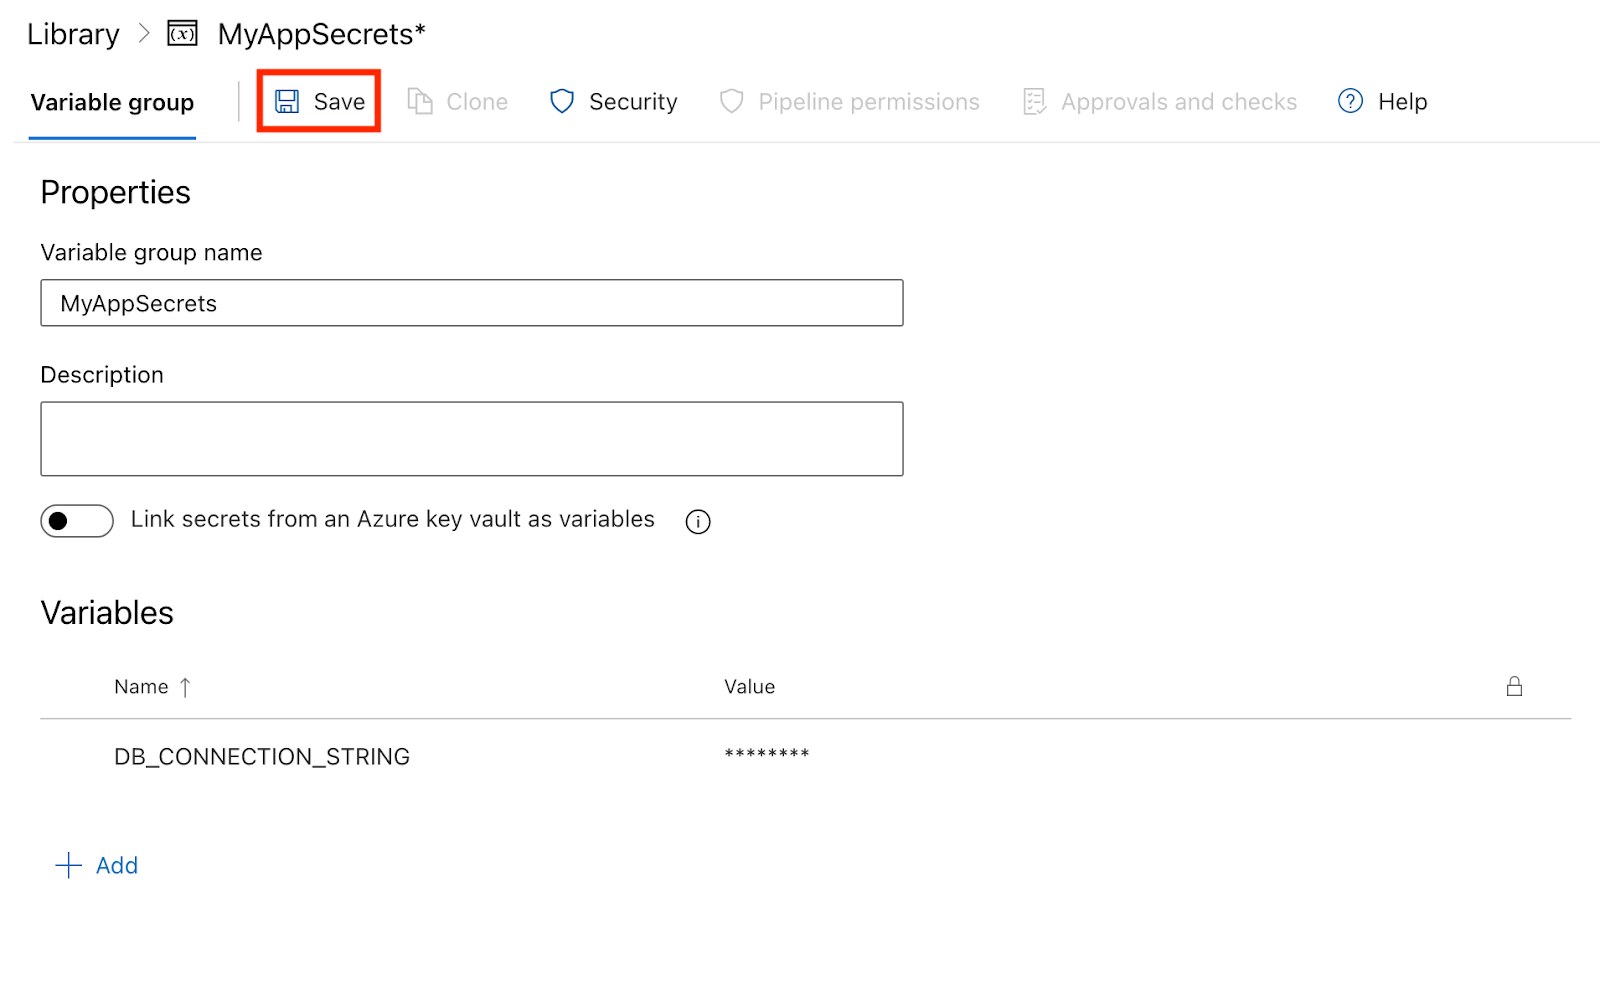Click the Save floppy disk icon
The image size is (1600, 985).
pyautogui.click(x=287, y=101)
